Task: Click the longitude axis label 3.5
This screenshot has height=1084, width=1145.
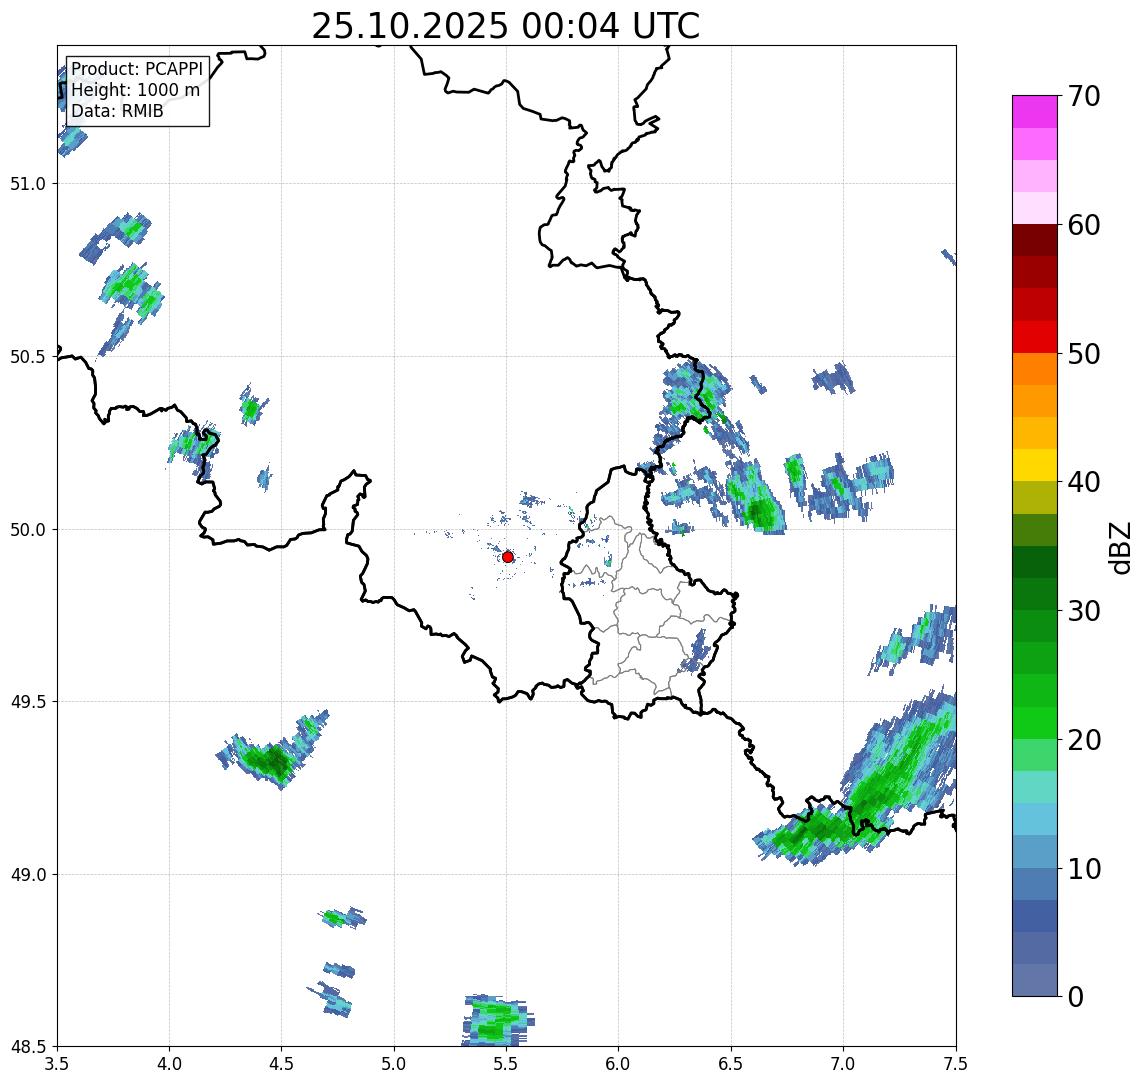Action: tap(57, 1064)
